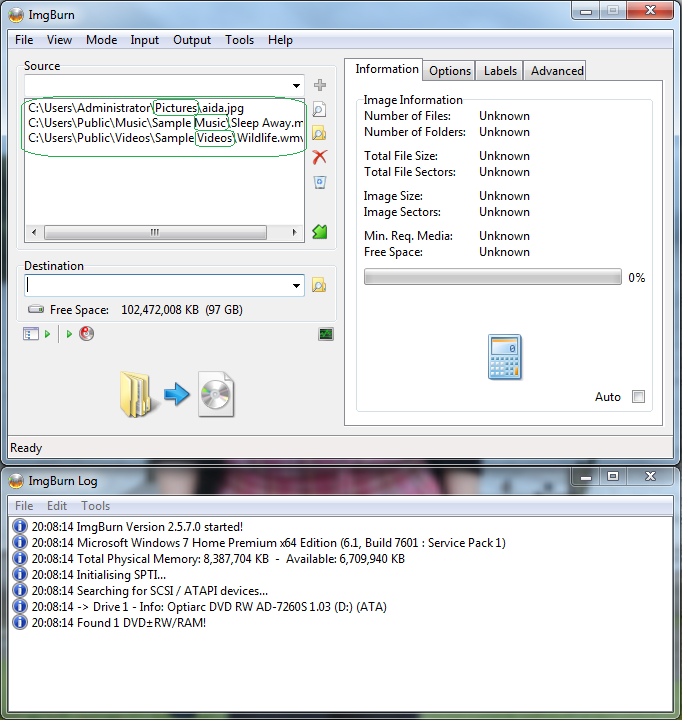
Task: Click Searching for SCSI / ATAPI devices line
Action: click(150, 591)
